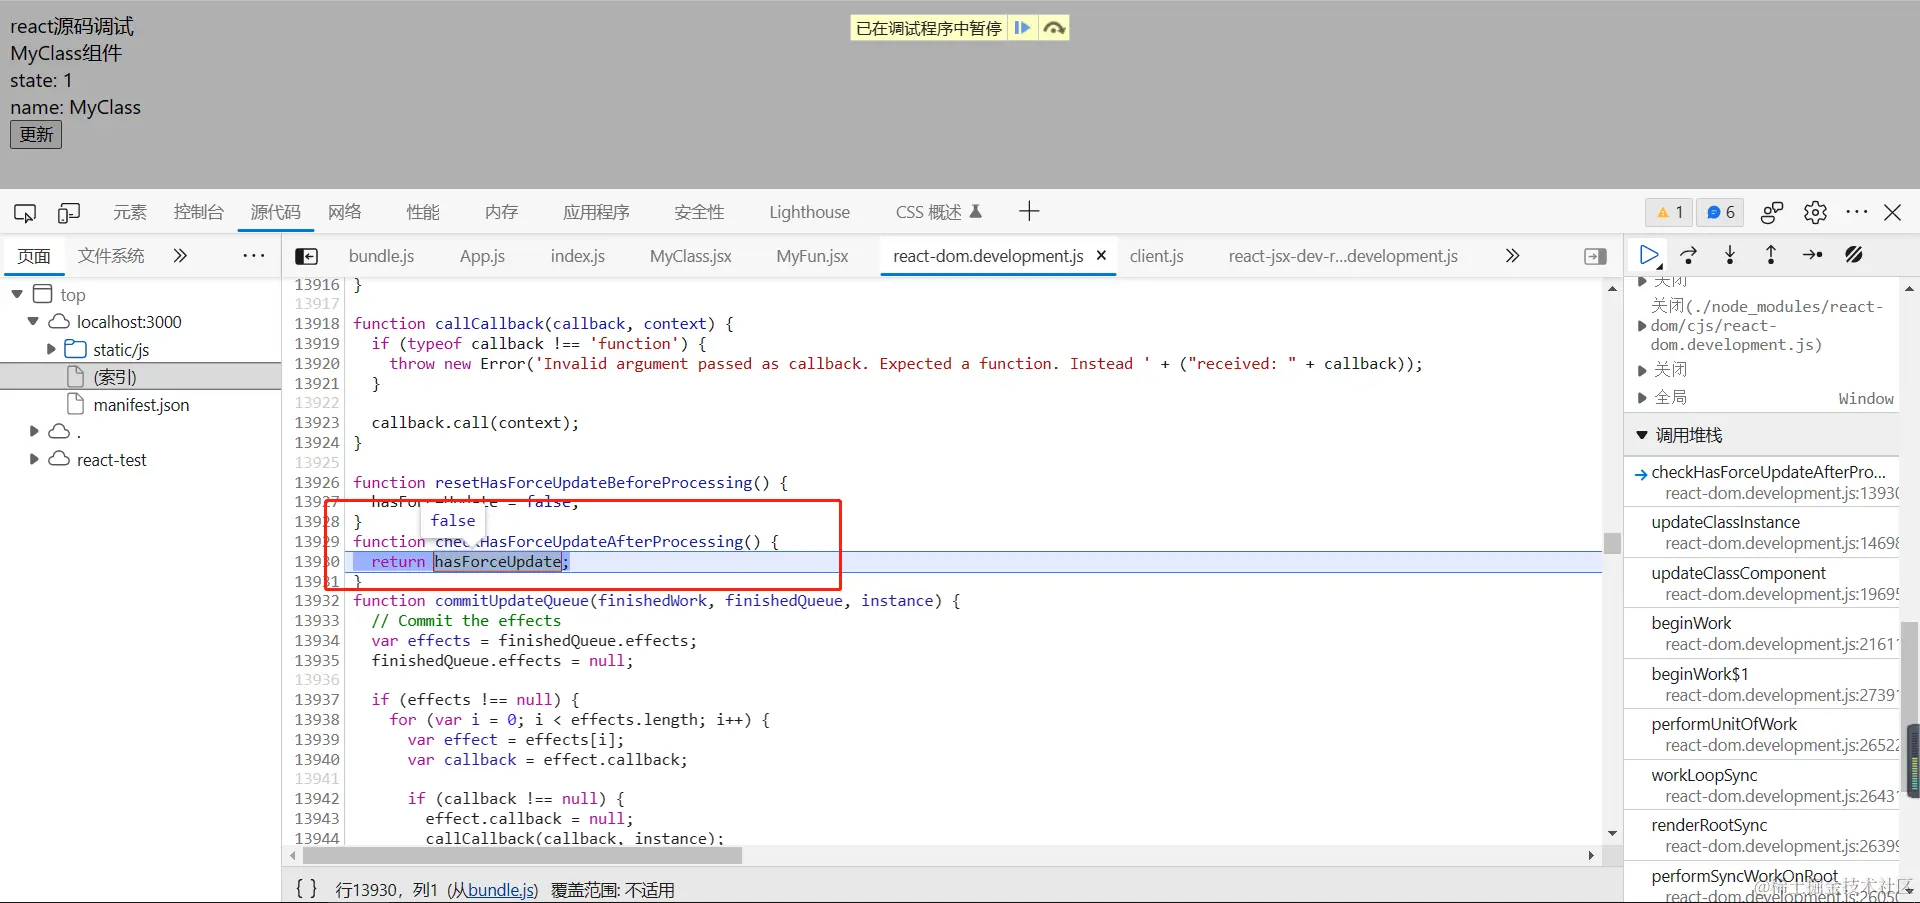Select the 页面 navigator tab

(34, 256)
